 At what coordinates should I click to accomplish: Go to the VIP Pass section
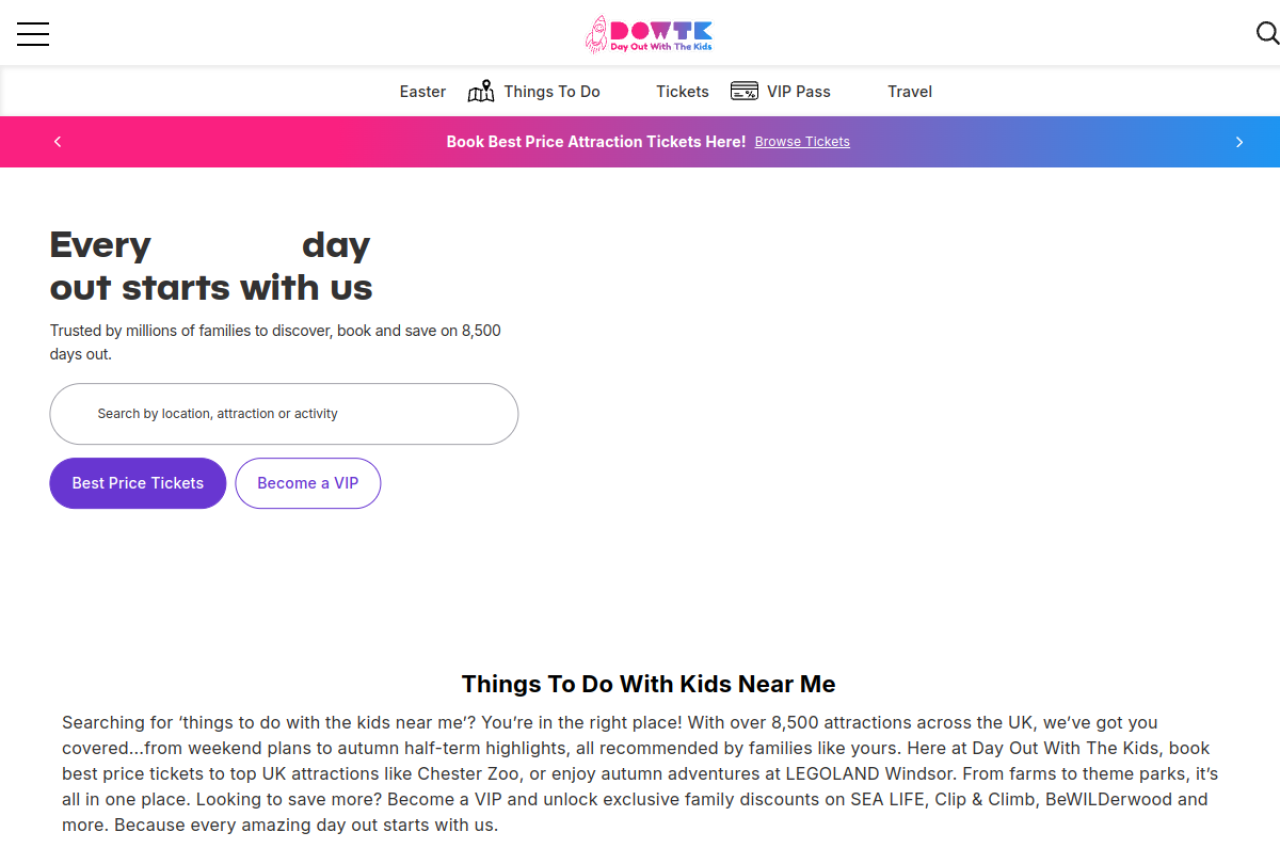(x=798, y=92)
